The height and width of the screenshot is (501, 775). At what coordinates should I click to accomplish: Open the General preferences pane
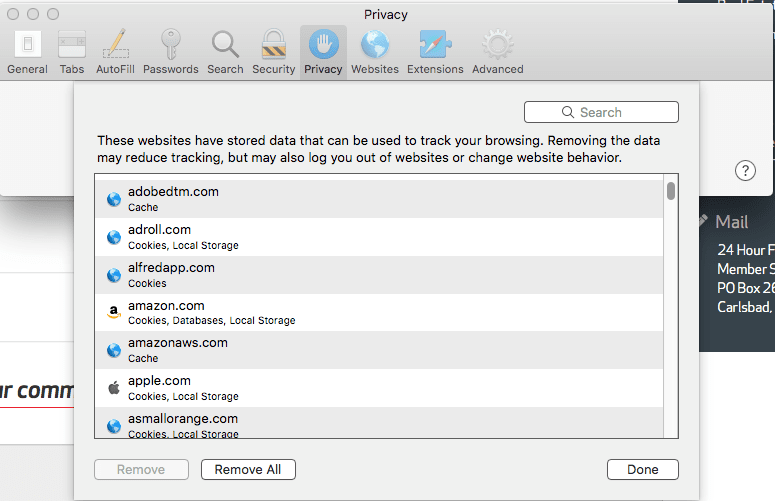[27, 52]
